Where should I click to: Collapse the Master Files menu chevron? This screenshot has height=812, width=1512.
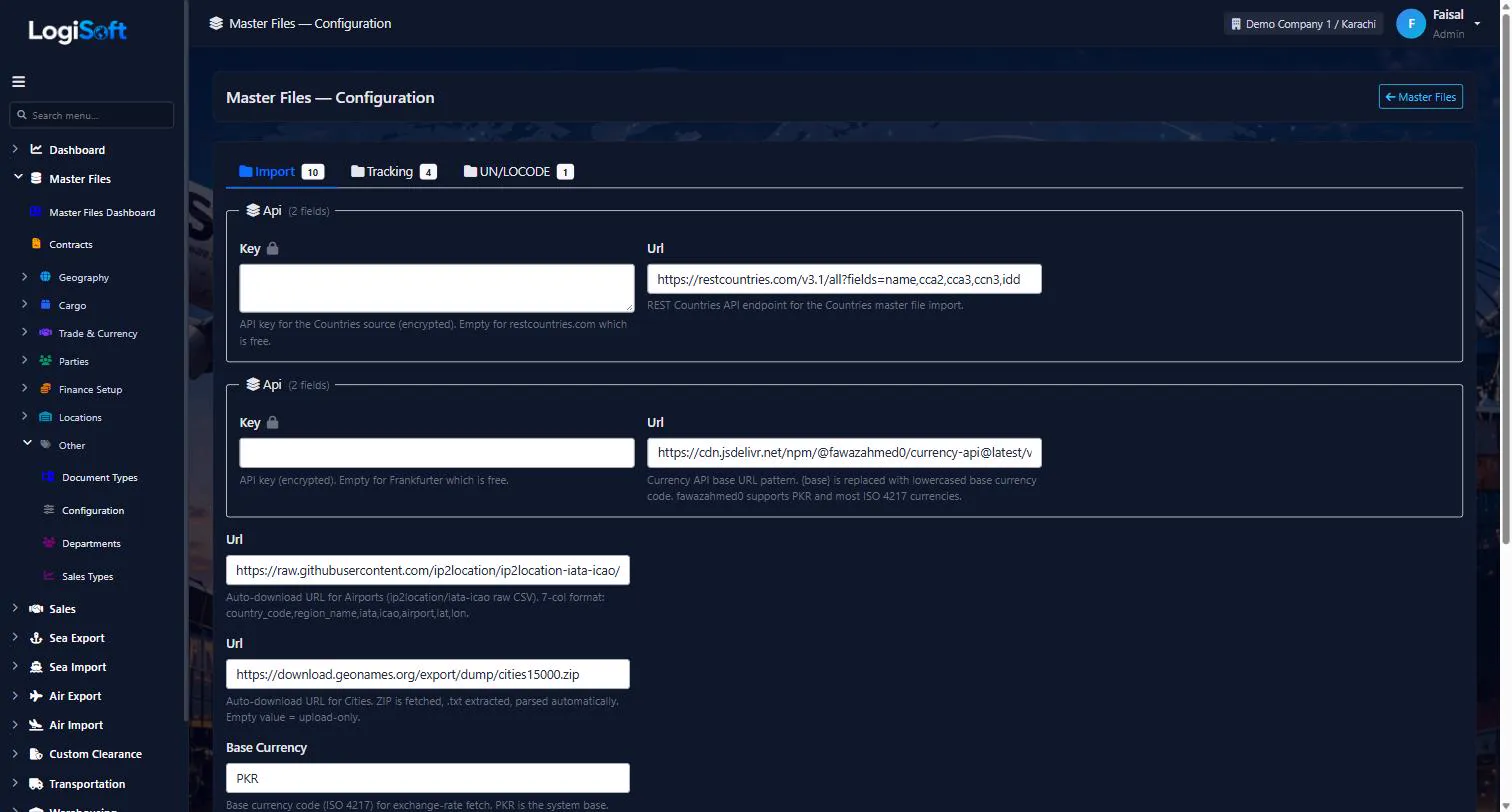pyautogui.click(x=18, y=177)
